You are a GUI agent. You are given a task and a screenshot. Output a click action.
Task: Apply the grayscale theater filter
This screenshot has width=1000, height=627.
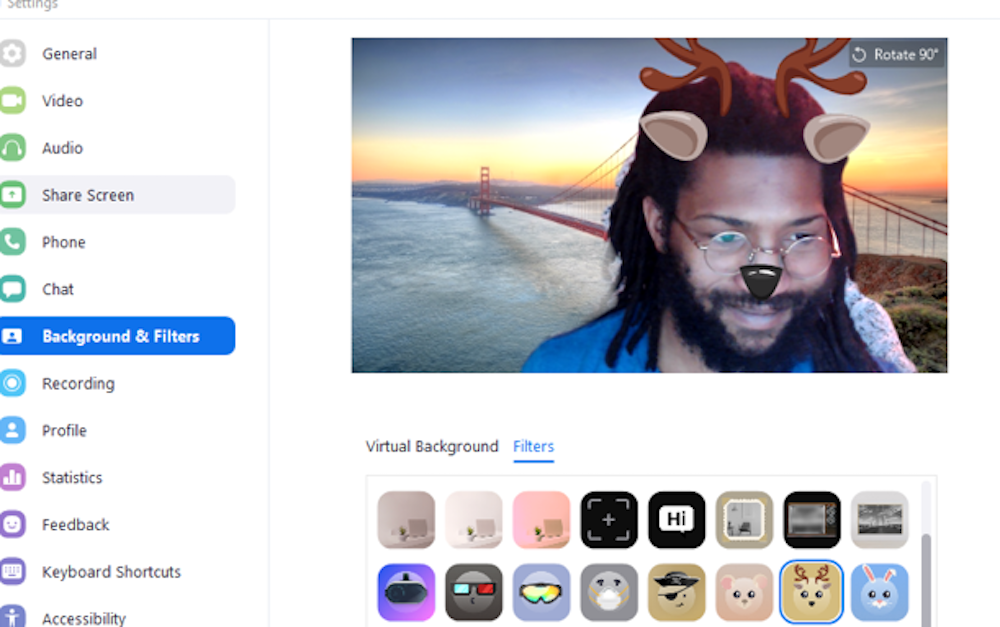pyautogui.click(x=879, y=520)
